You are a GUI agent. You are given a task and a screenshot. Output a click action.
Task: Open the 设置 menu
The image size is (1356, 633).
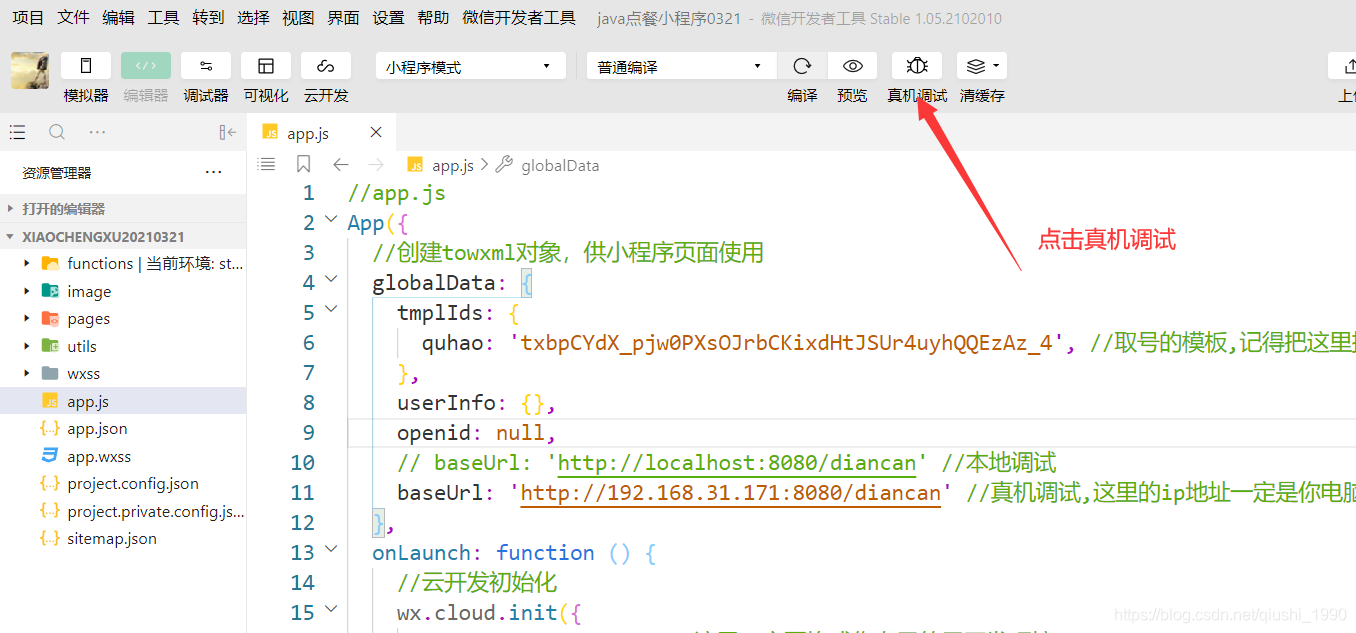click(388, 18)
